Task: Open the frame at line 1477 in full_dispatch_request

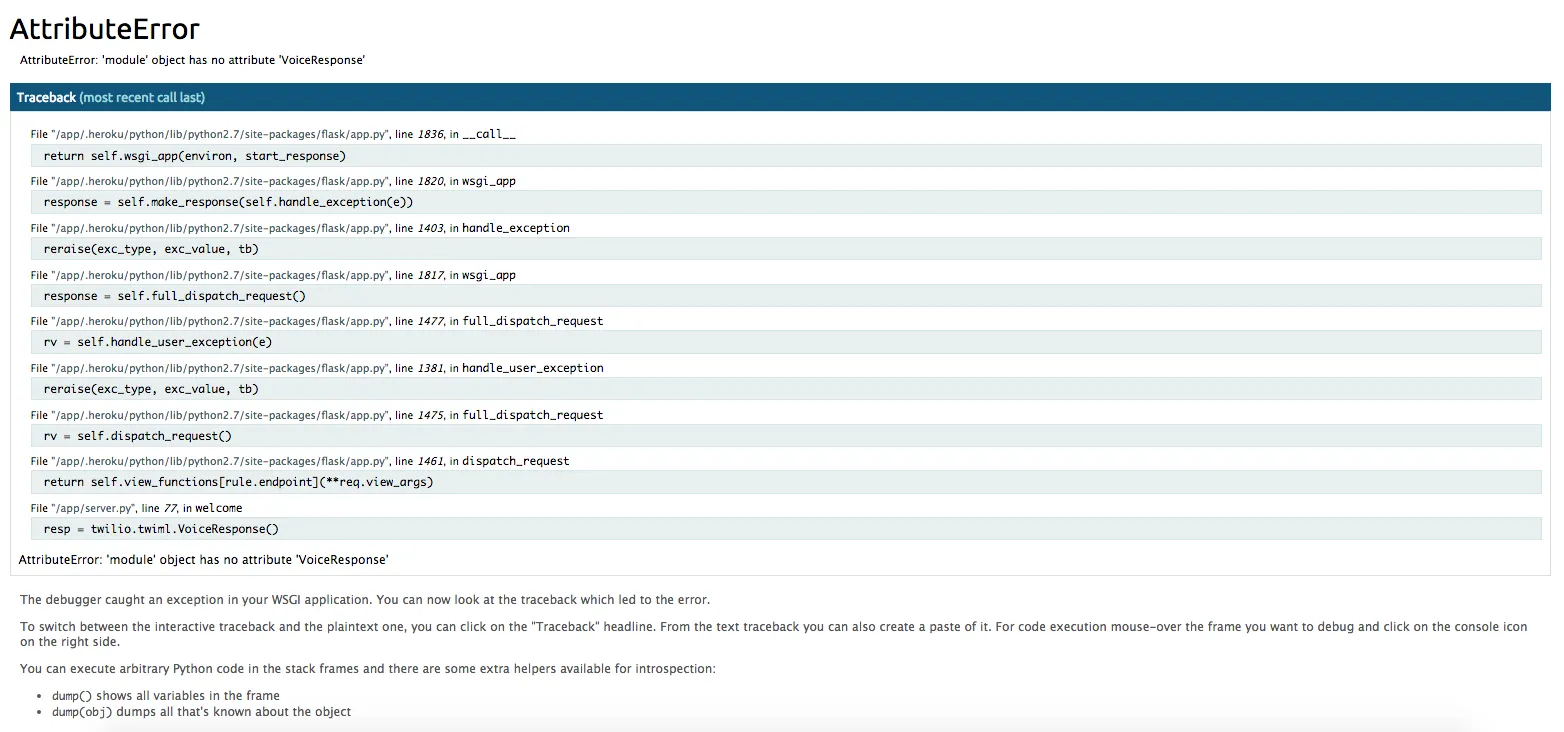Action: [317, 321]
